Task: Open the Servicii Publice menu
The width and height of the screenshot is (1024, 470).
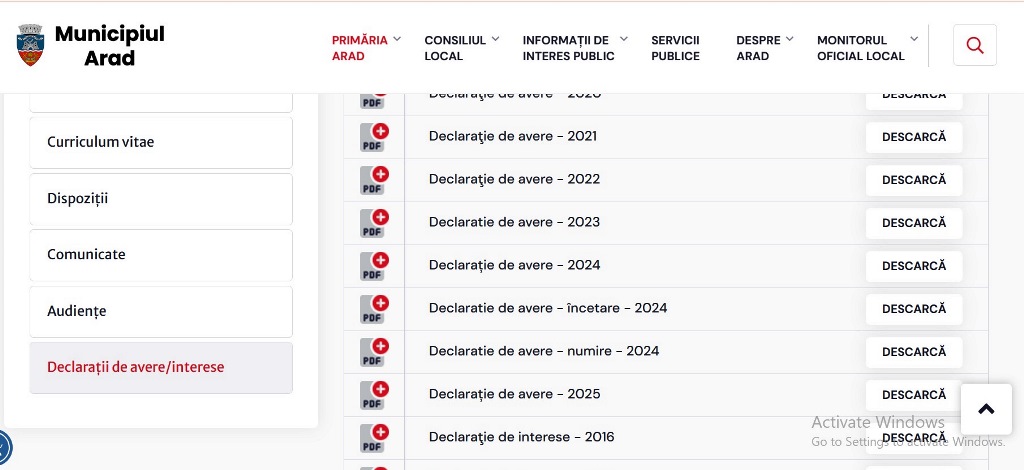Action: coord(675,48)
